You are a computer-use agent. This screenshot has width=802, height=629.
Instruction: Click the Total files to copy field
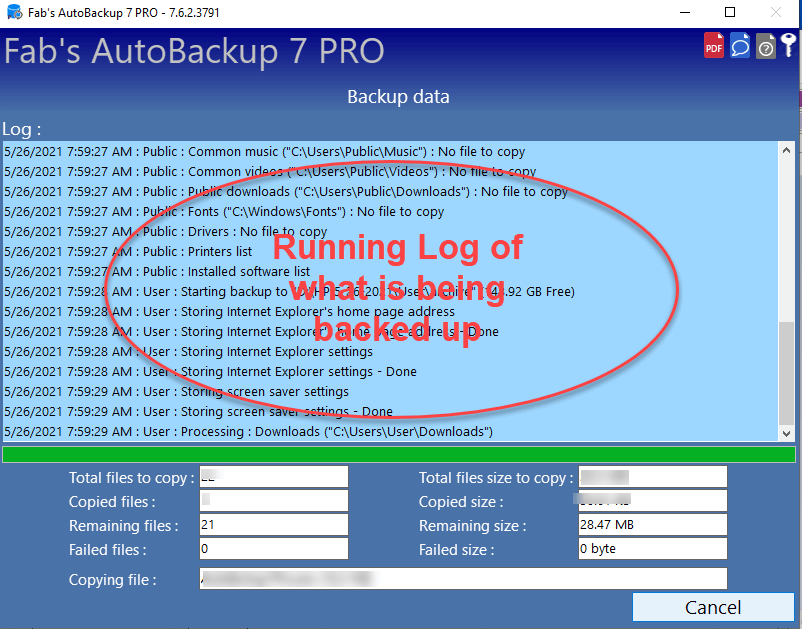(274, 477)
